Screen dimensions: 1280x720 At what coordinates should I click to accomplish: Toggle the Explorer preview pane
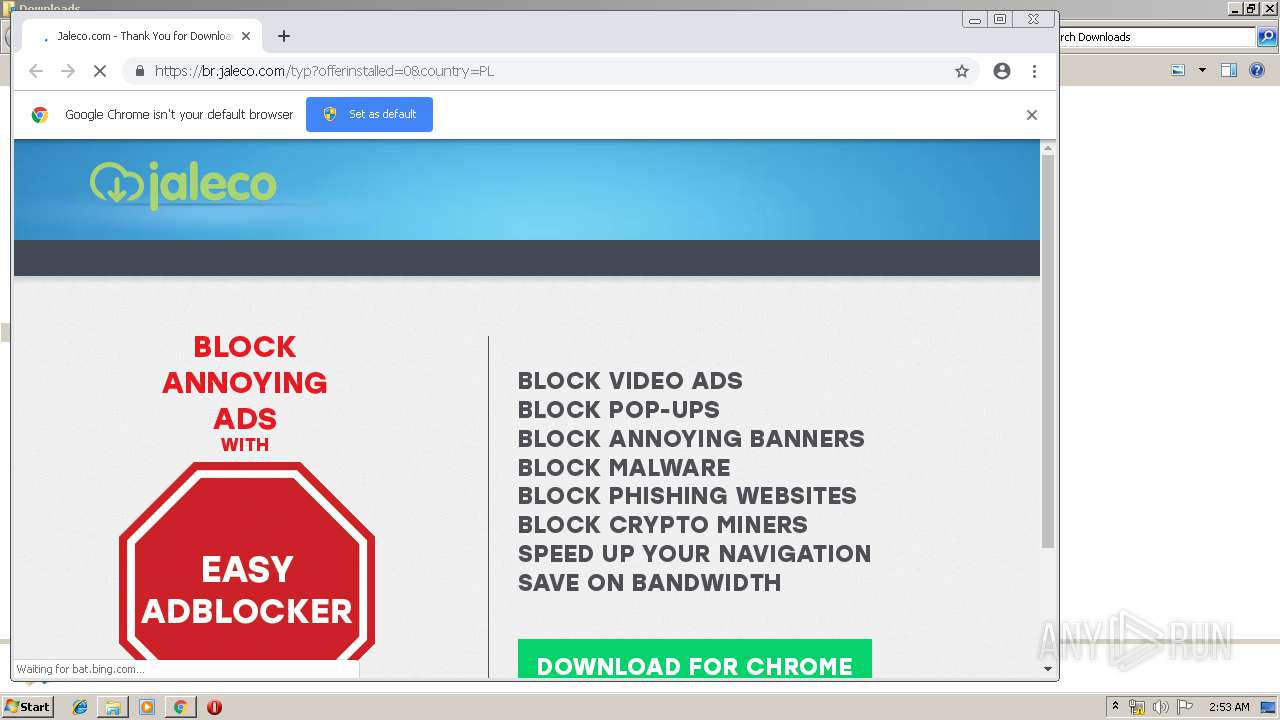1229,70
